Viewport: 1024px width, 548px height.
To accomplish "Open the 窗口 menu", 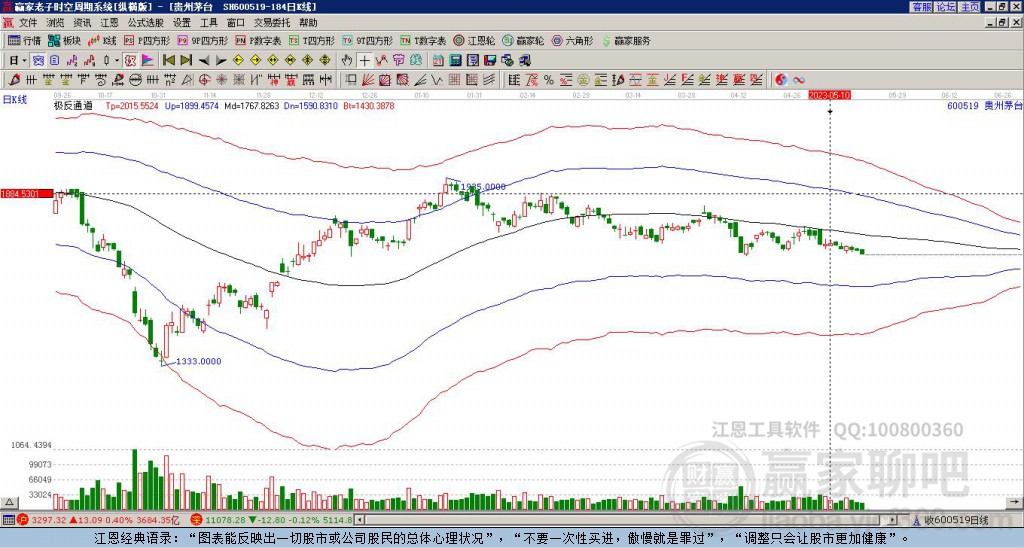I will pyautogui.click(x=236, y=23).
